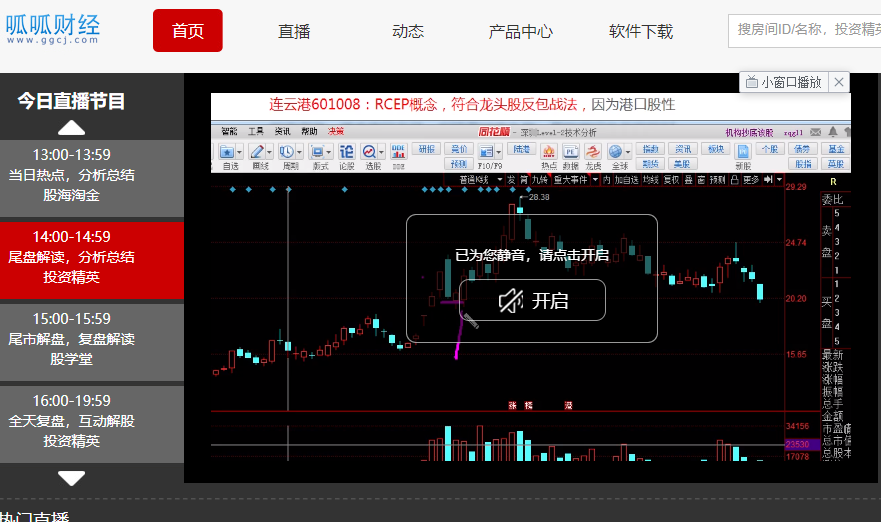Open the 直播 navigation item

click(x=294, y=31)
